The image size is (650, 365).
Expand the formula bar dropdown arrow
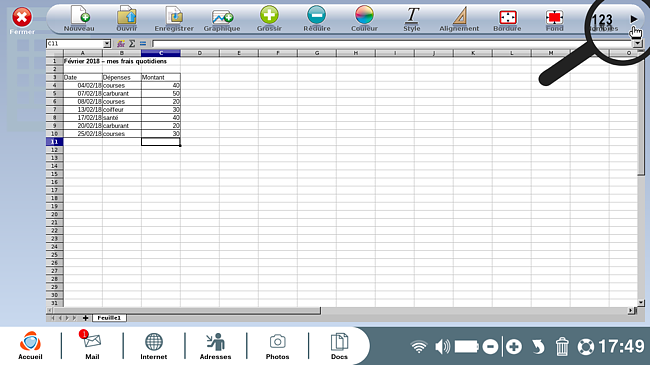point(637,44)
